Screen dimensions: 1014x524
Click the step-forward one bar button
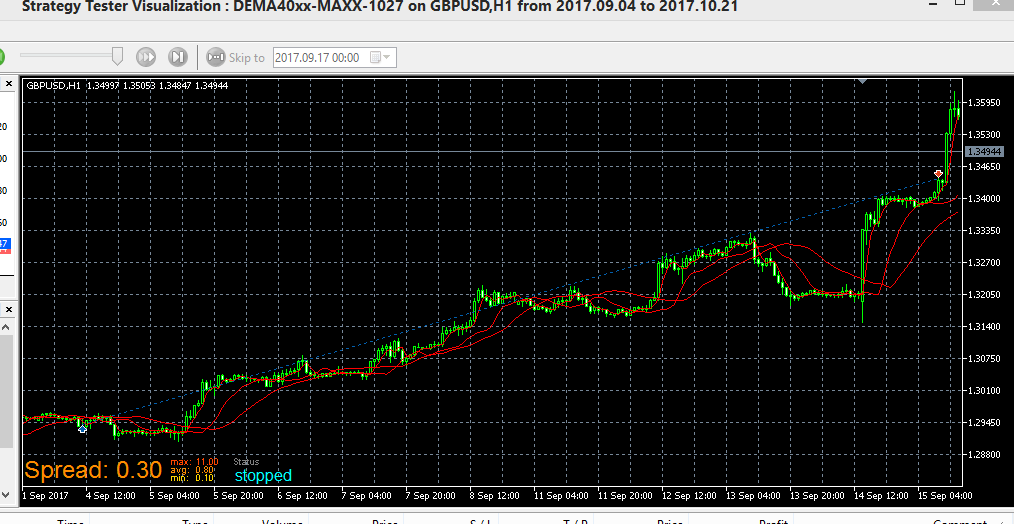tap(178, 57)
